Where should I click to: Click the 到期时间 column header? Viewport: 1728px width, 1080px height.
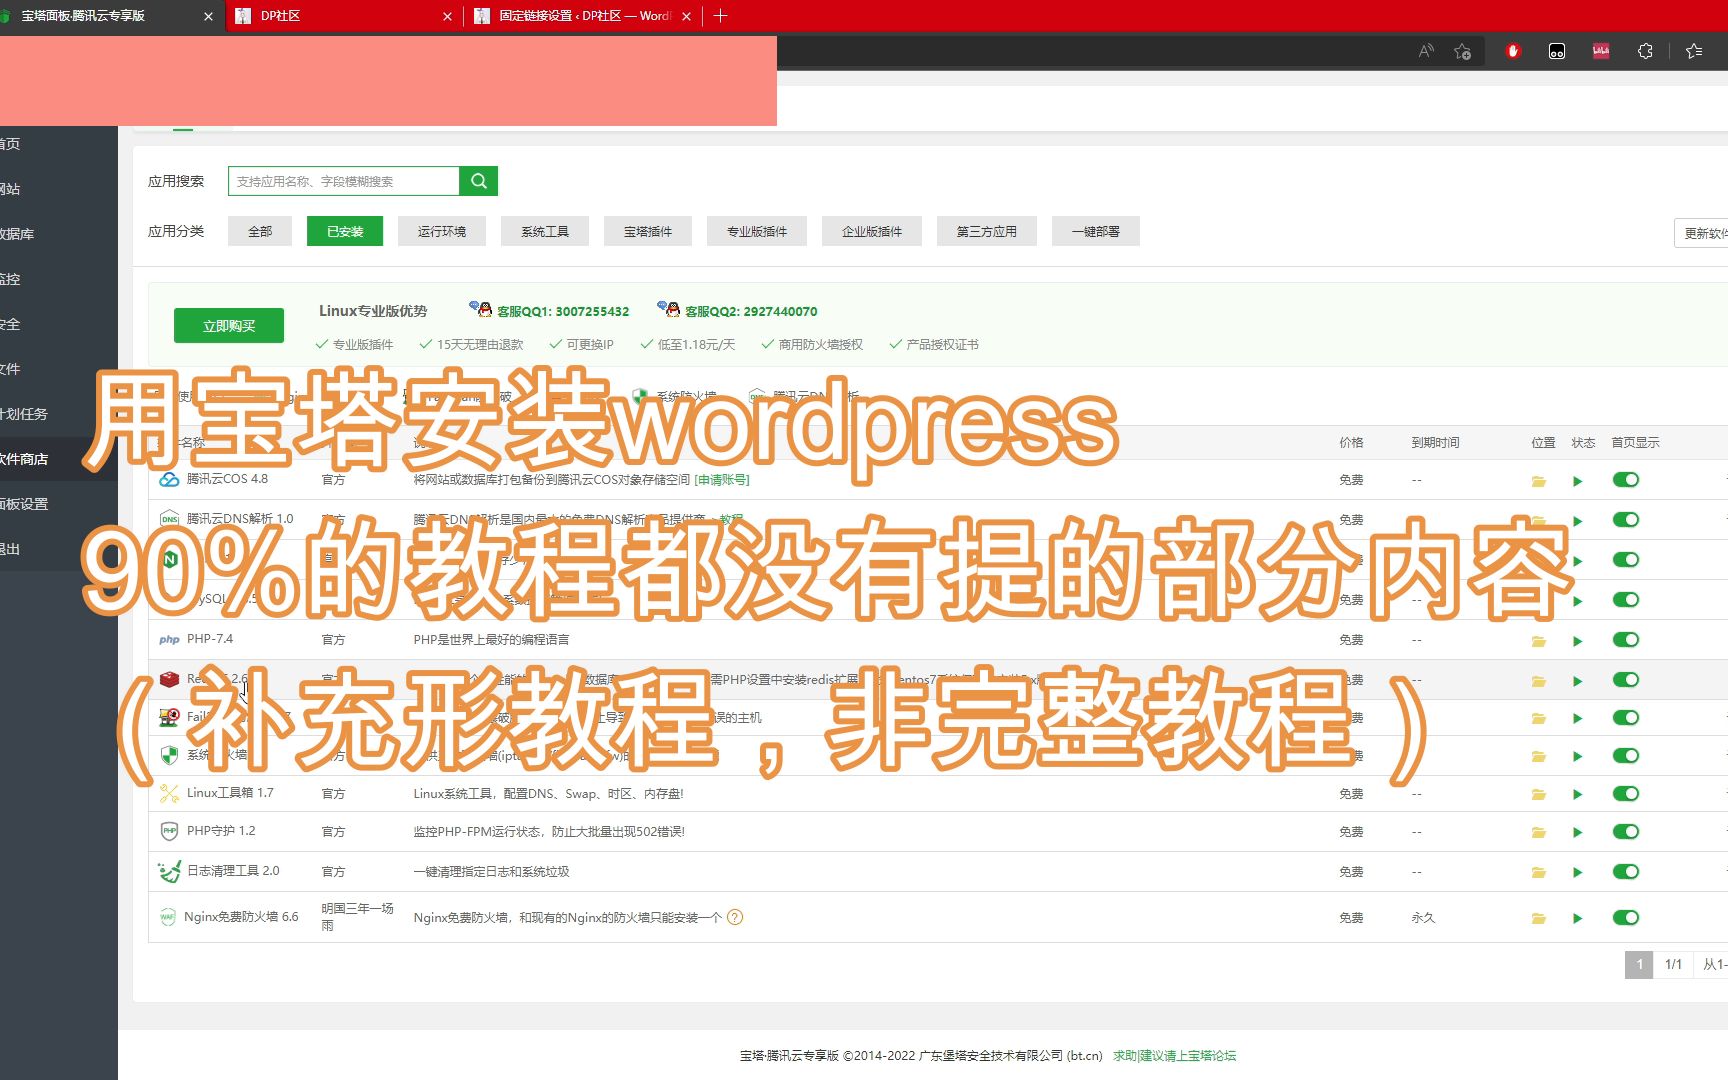[1435, 442]
